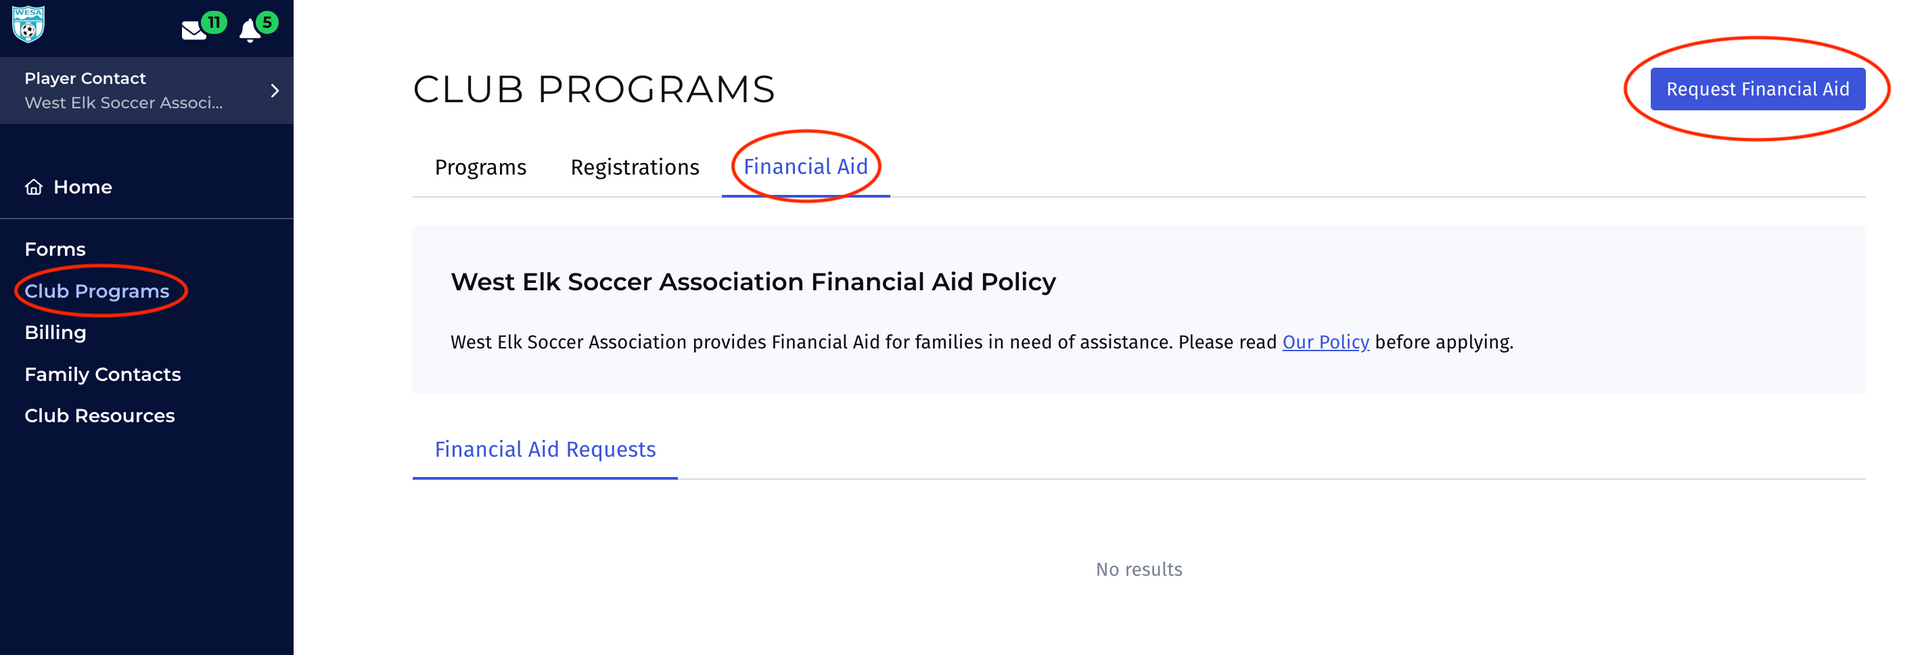
Task: Select the Financial Aid tab
Action: [805, 167]
